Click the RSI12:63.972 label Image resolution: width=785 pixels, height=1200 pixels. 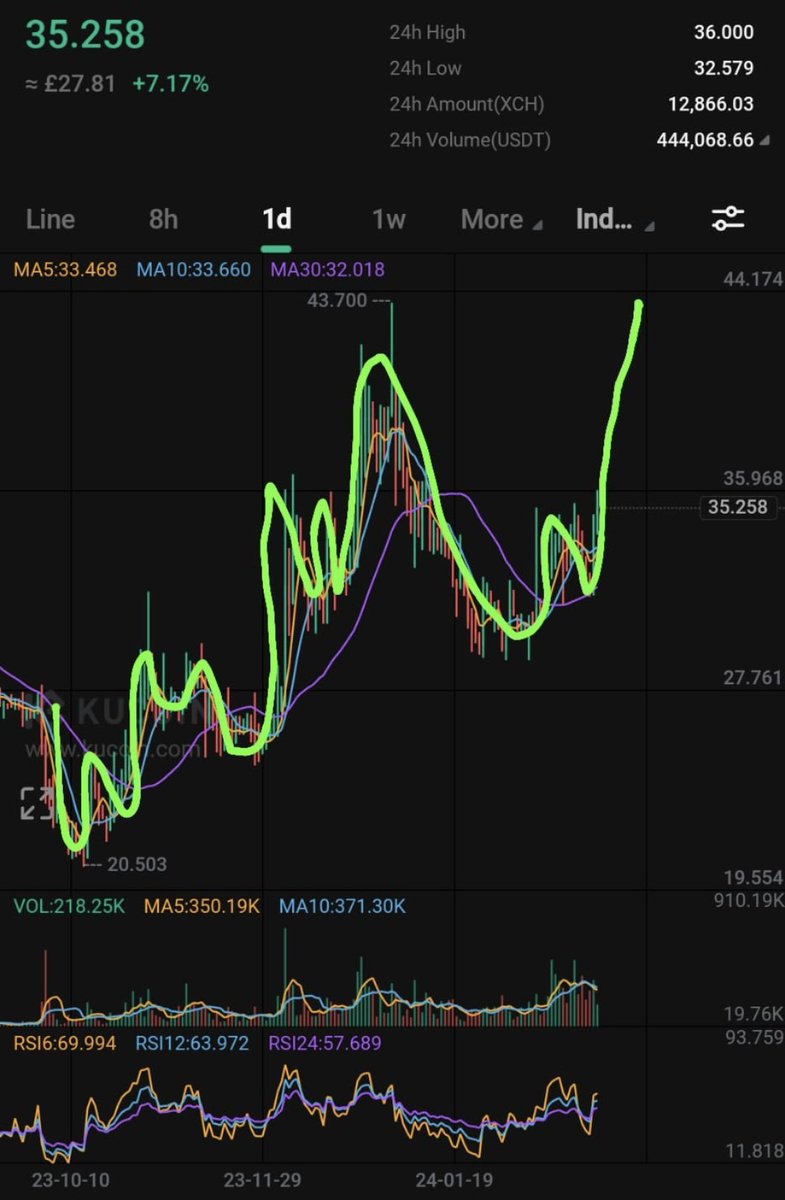click(193, 1043)
